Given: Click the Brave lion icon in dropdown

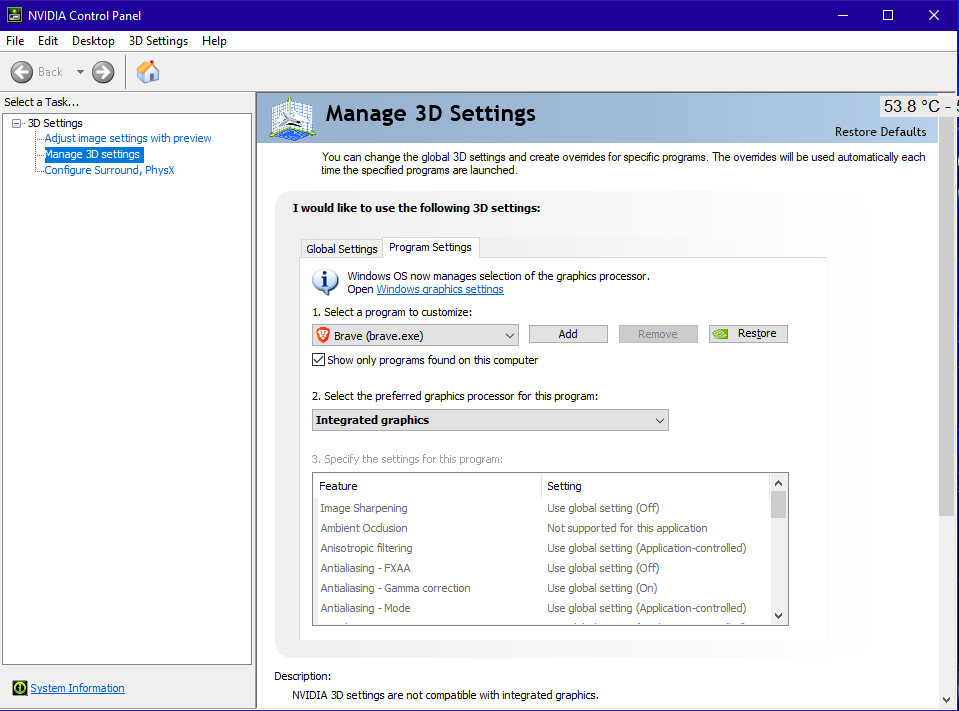Looking at the screenshot, I should click(323, 335).
